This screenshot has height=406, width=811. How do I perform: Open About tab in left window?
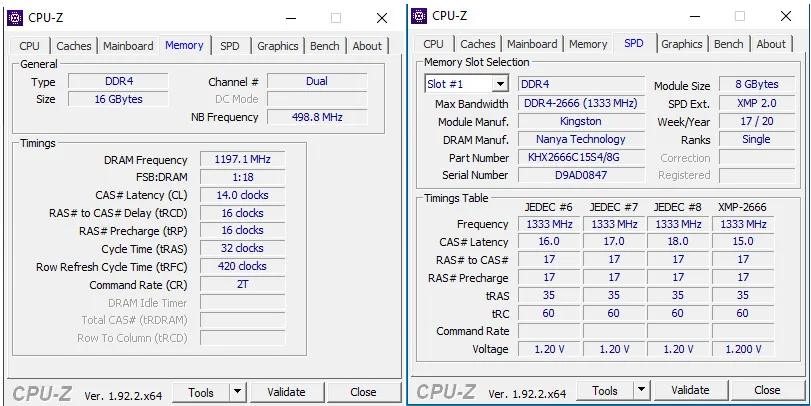(367, 46)
